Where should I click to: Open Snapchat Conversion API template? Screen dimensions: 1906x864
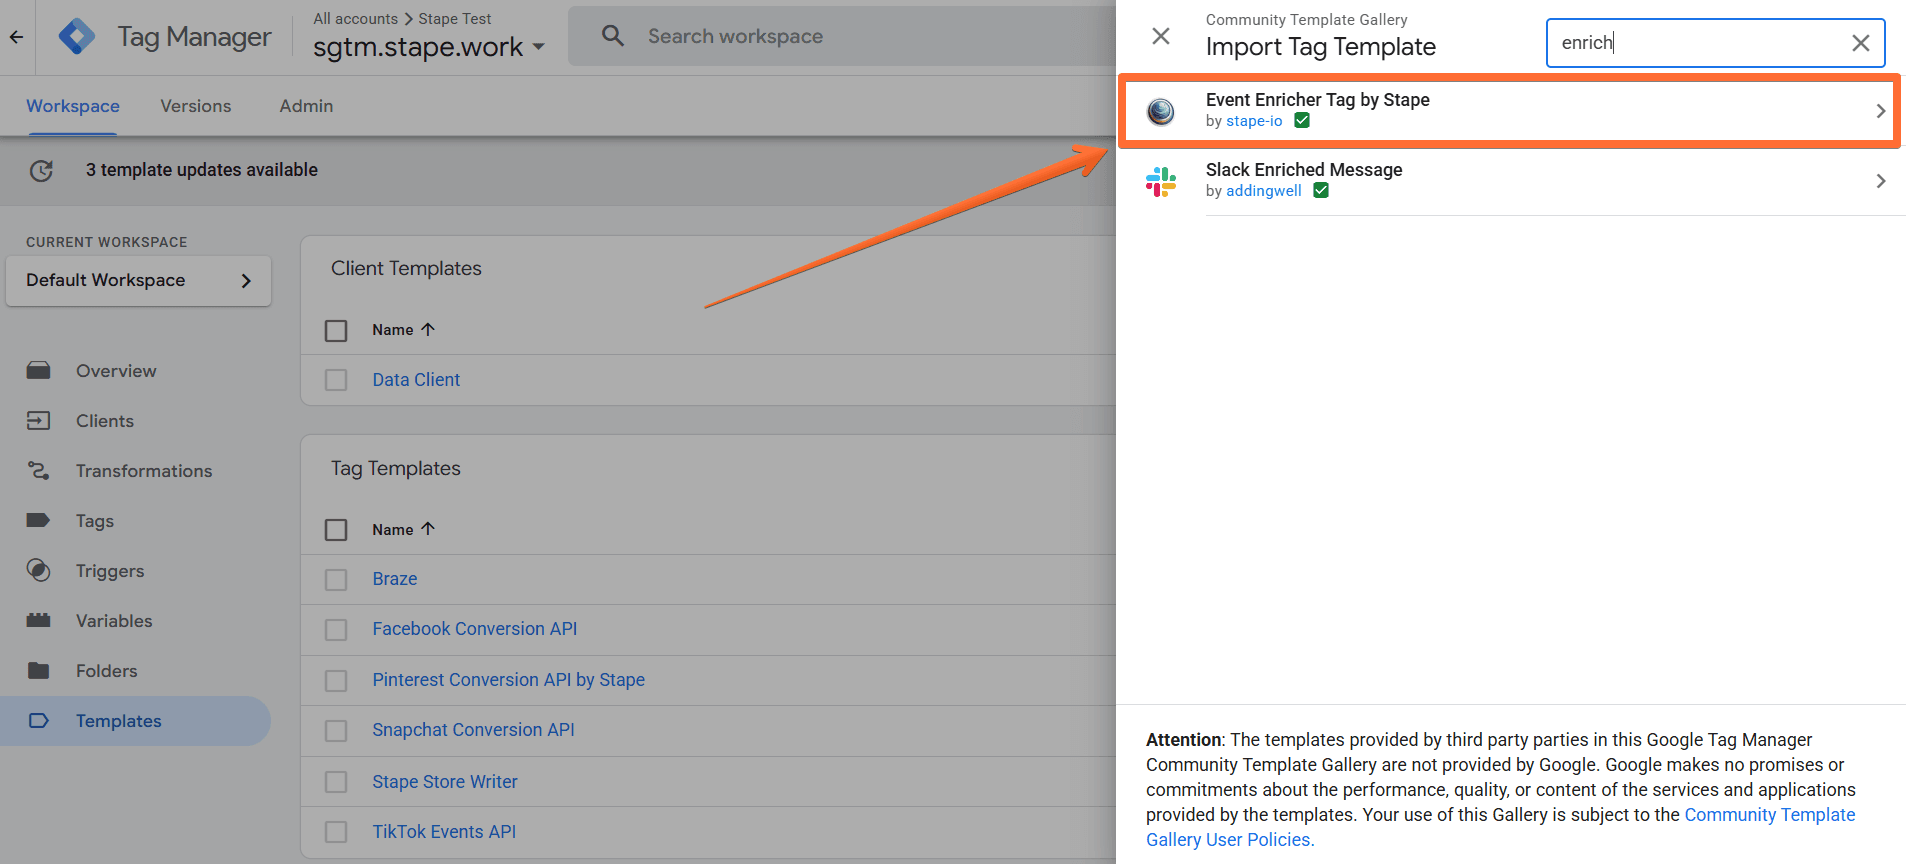coord(474,730)
